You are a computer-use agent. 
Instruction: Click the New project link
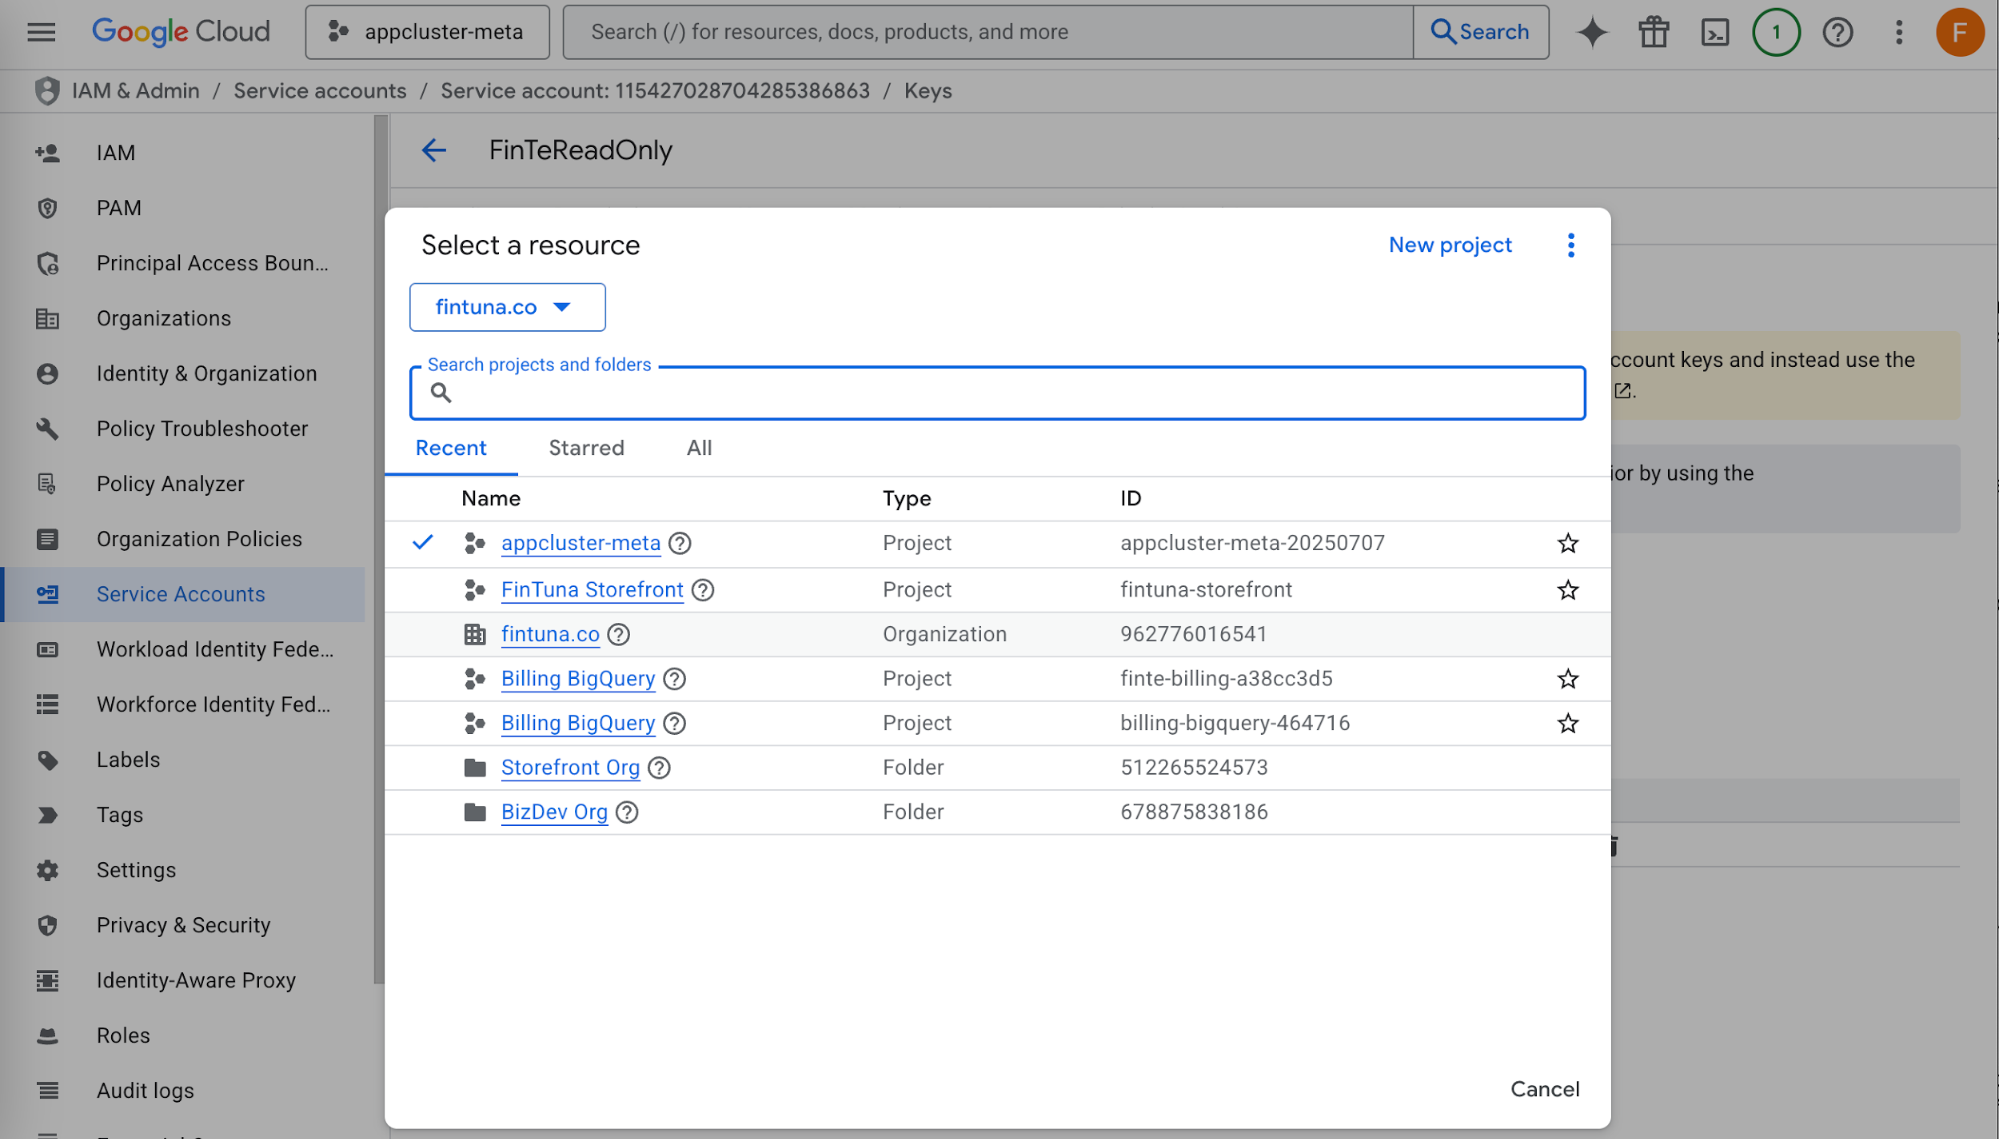(x=1450, y=245)
